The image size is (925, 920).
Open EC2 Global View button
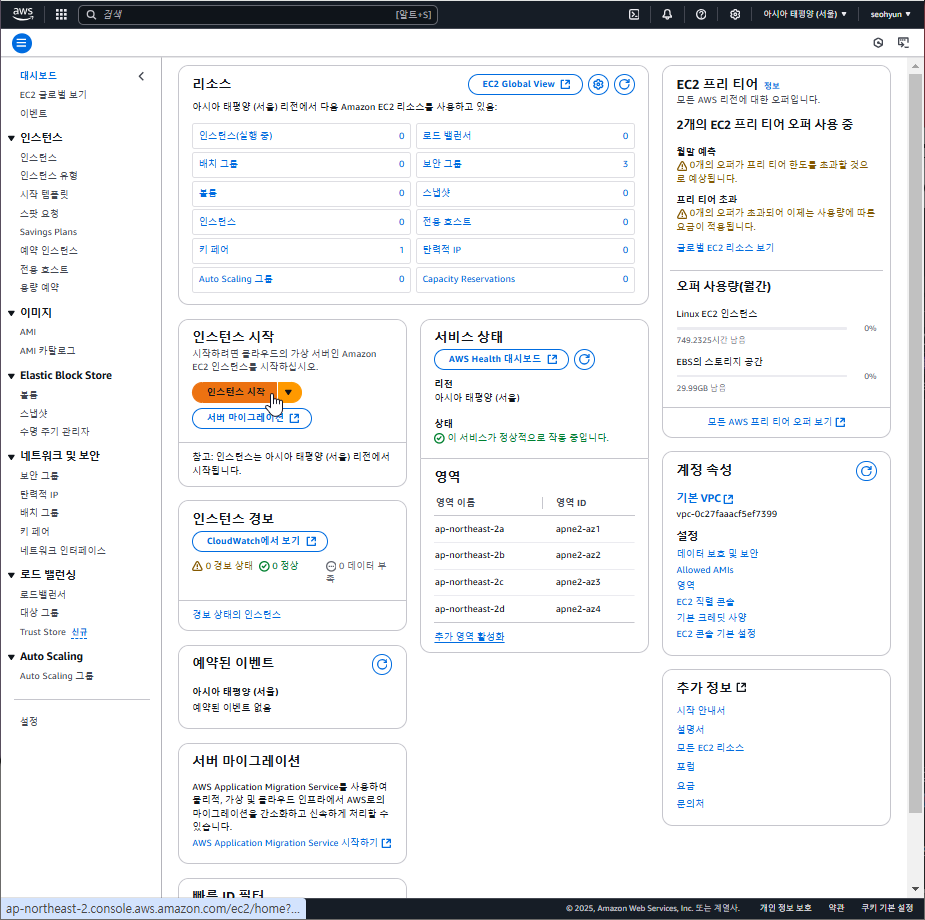(x=526, y=84)
